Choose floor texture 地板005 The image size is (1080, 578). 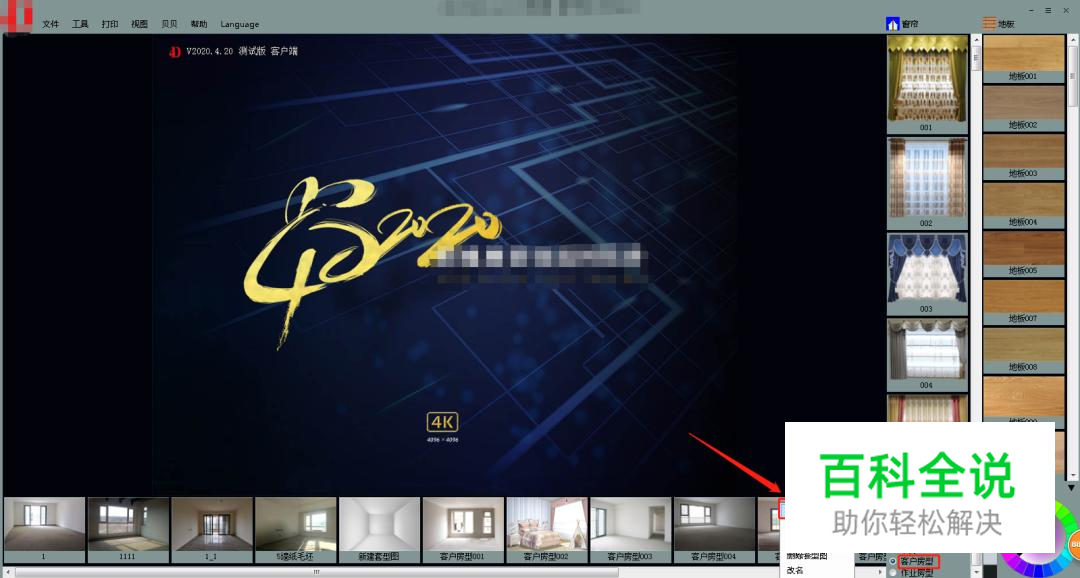[1023, 253]
